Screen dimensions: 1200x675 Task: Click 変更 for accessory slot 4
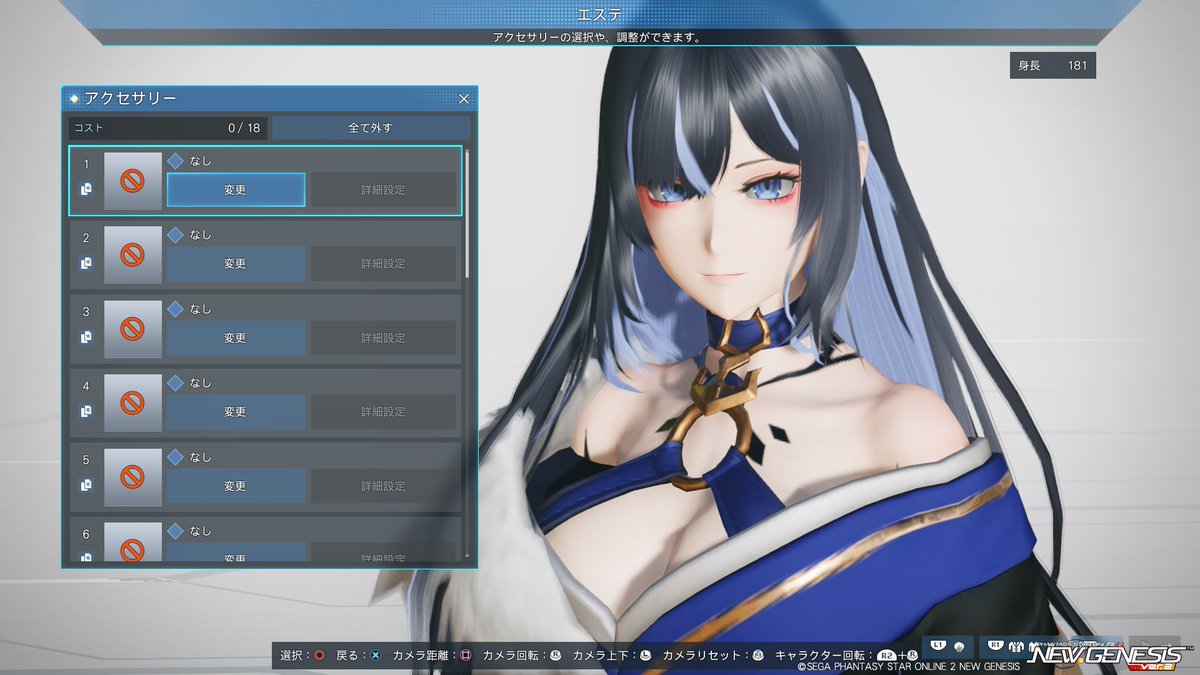[236, 412]
